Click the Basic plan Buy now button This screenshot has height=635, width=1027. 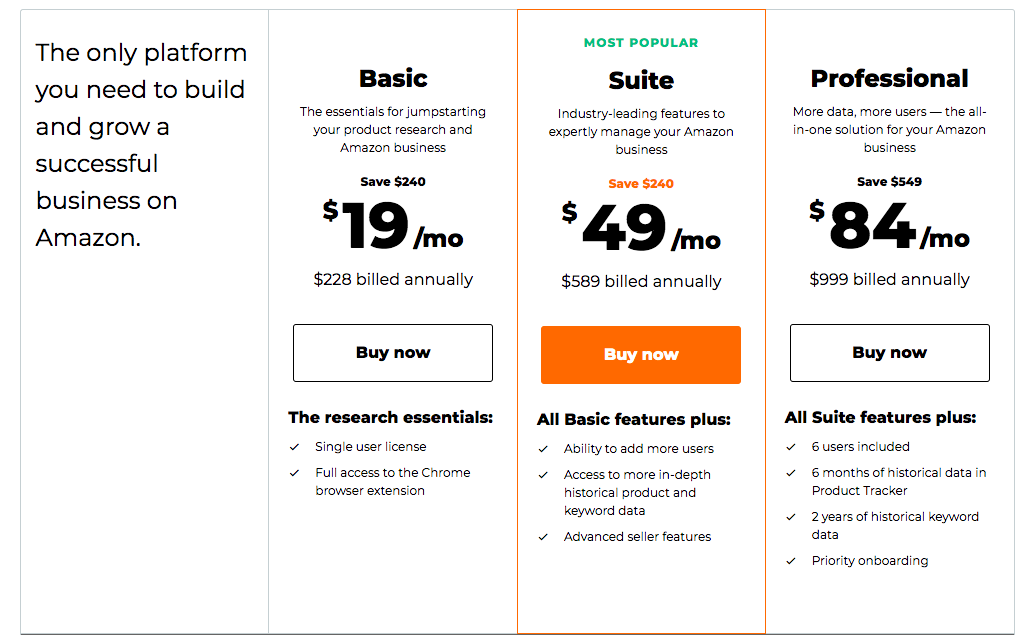tap(393, 353)
